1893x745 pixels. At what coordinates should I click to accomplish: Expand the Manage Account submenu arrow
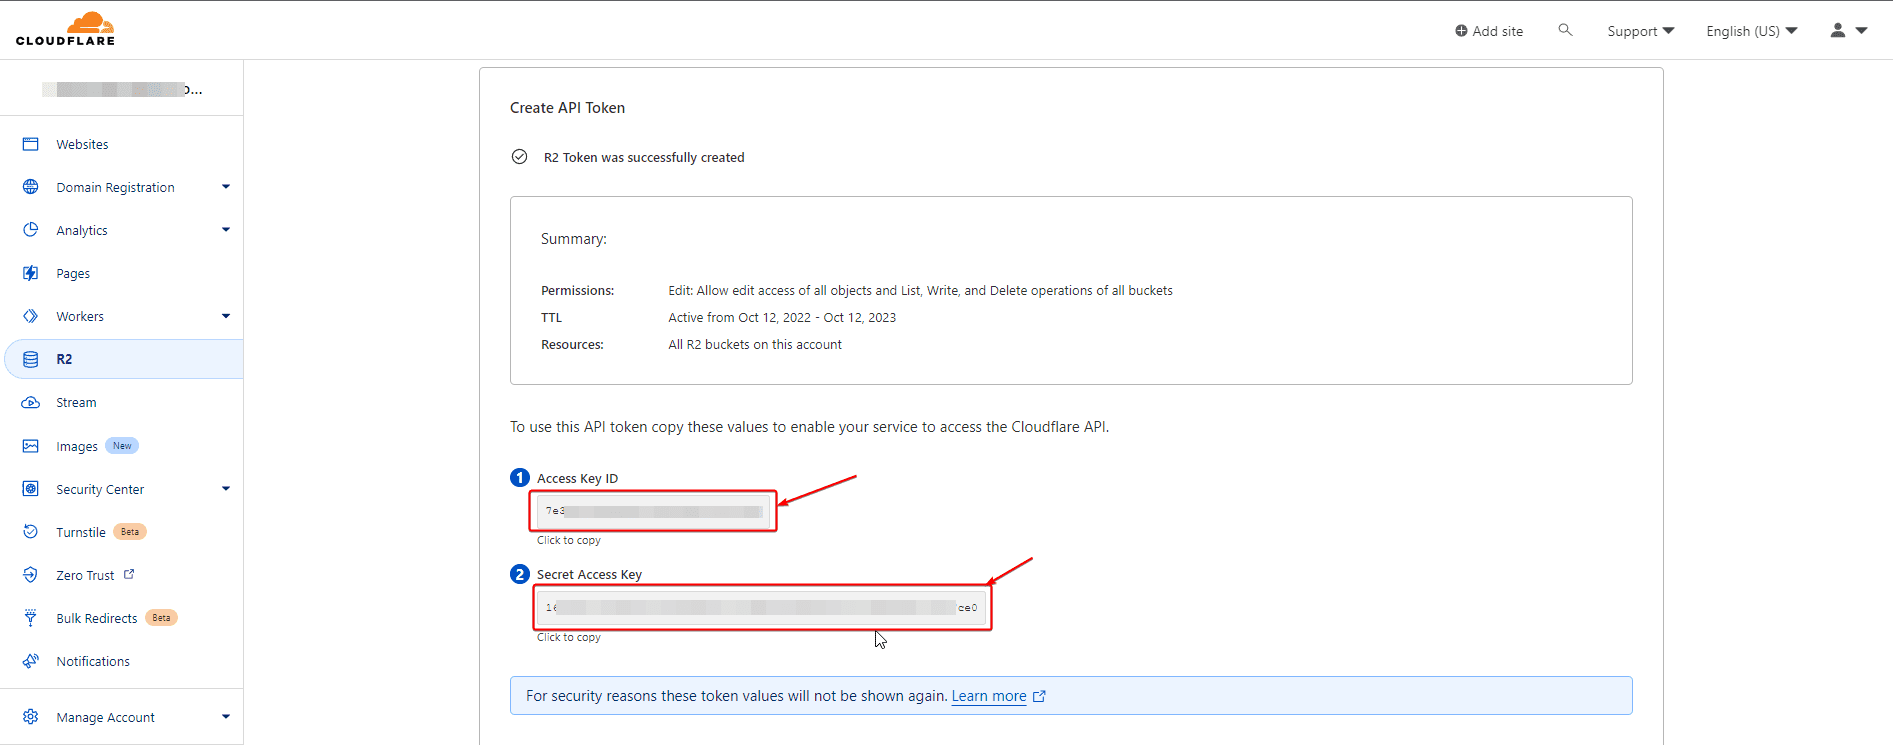pyautogui.click(x=226, y=717)
